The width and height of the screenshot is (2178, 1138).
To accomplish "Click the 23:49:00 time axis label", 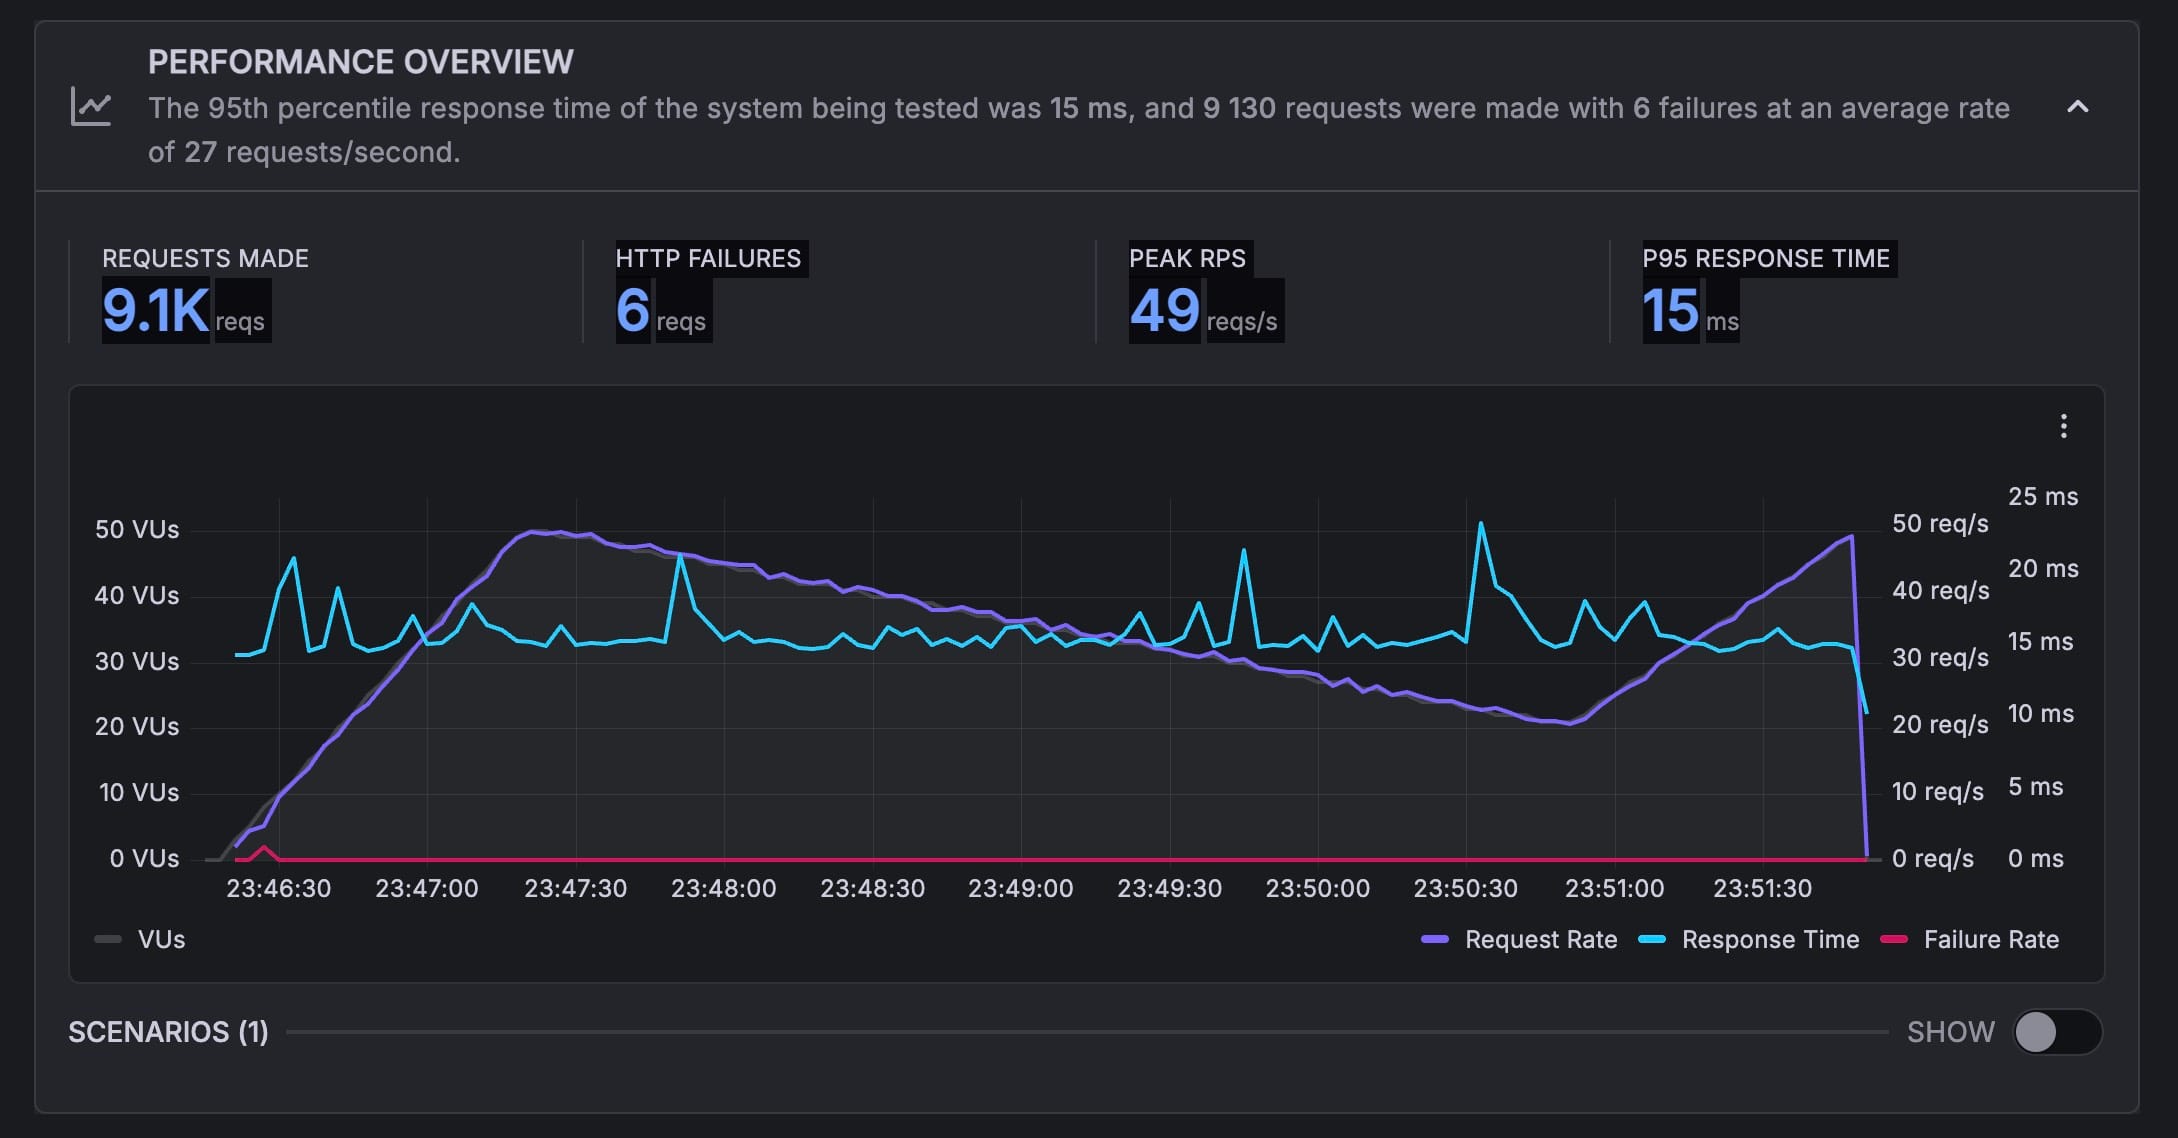I will 1020,888.
